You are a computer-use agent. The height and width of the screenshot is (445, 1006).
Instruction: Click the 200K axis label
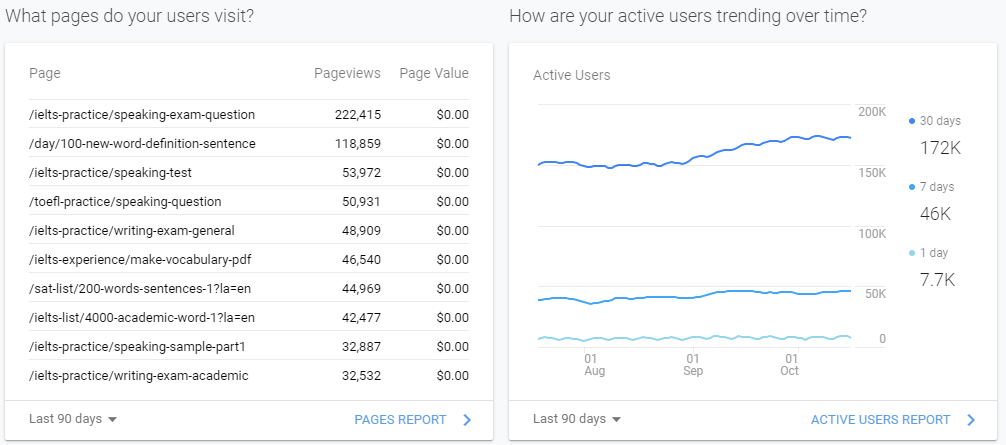pyautogui.click(x=872, y=112)
